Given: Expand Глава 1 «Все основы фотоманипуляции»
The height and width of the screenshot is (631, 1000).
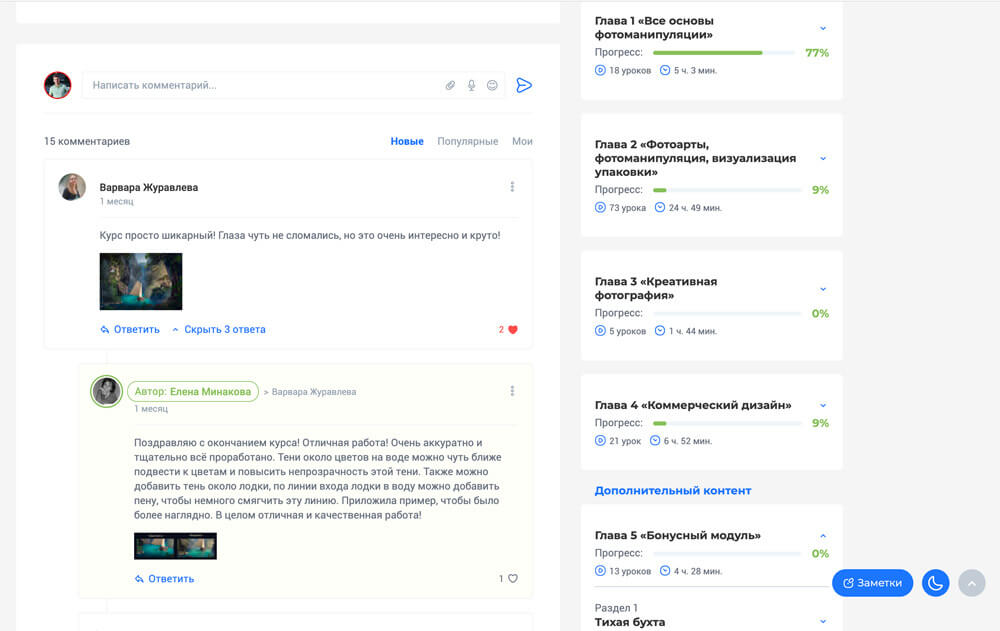Looking at the screenshot, I should coord(823,29).
